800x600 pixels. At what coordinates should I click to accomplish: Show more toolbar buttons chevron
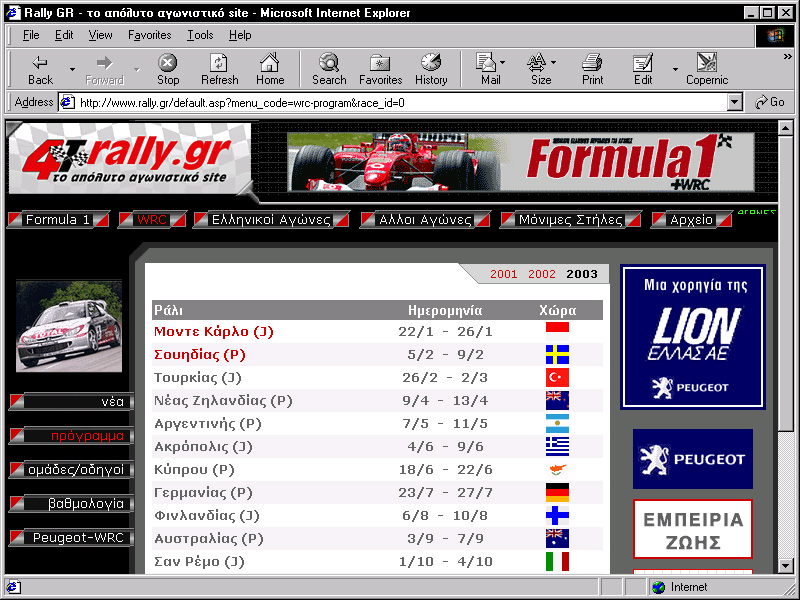(788, 57)
